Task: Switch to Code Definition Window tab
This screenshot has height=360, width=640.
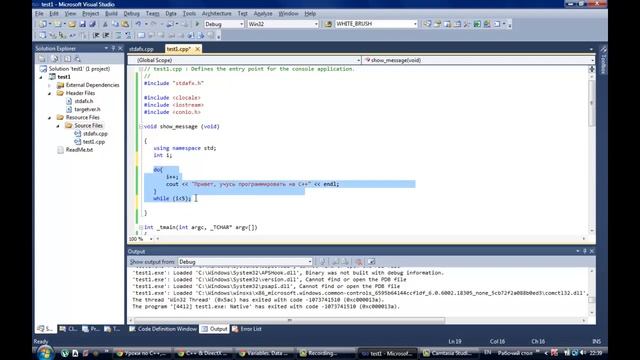Action: click(163, 329)
